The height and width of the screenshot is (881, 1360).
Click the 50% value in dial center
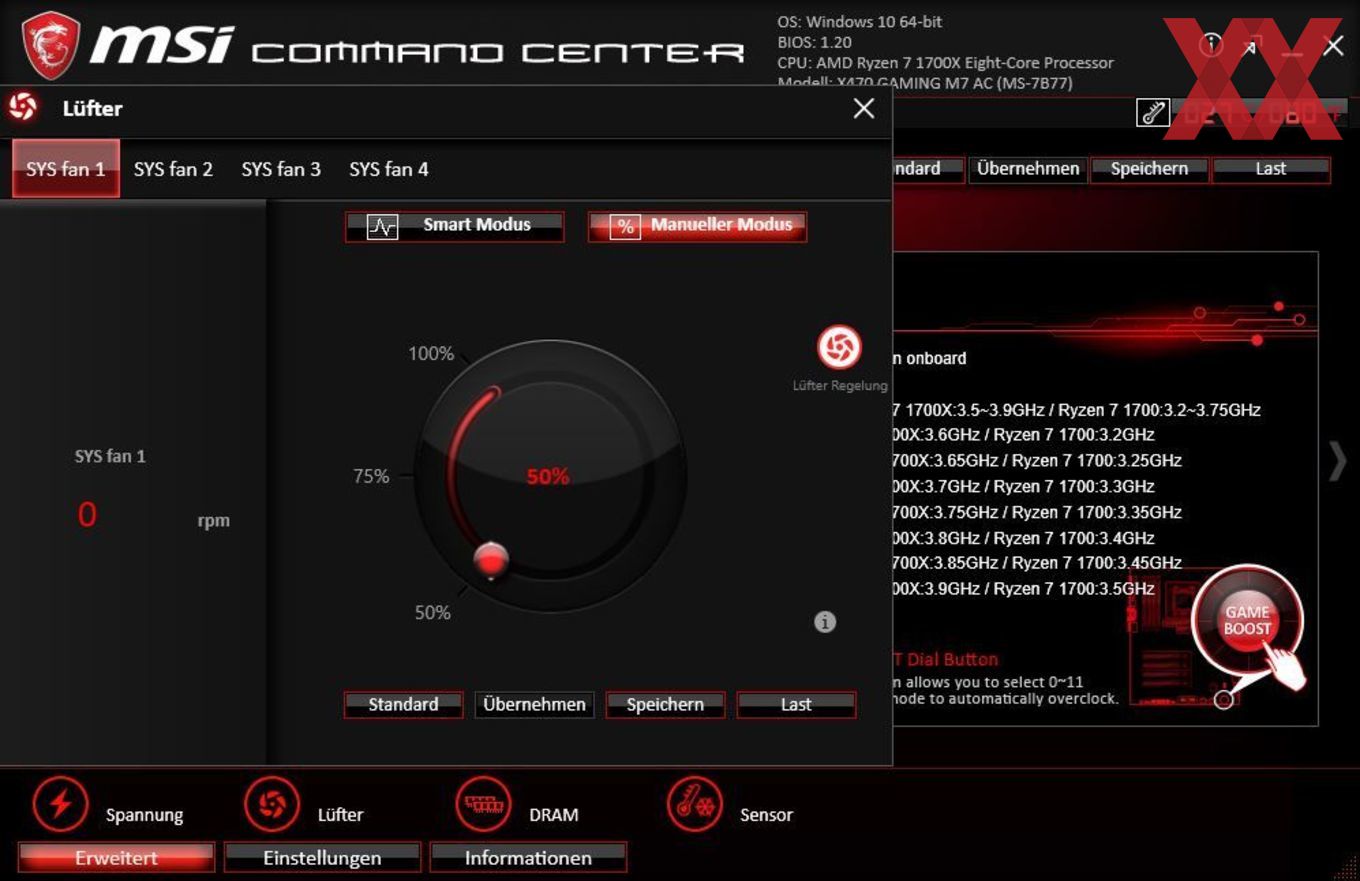coord(548,477)
